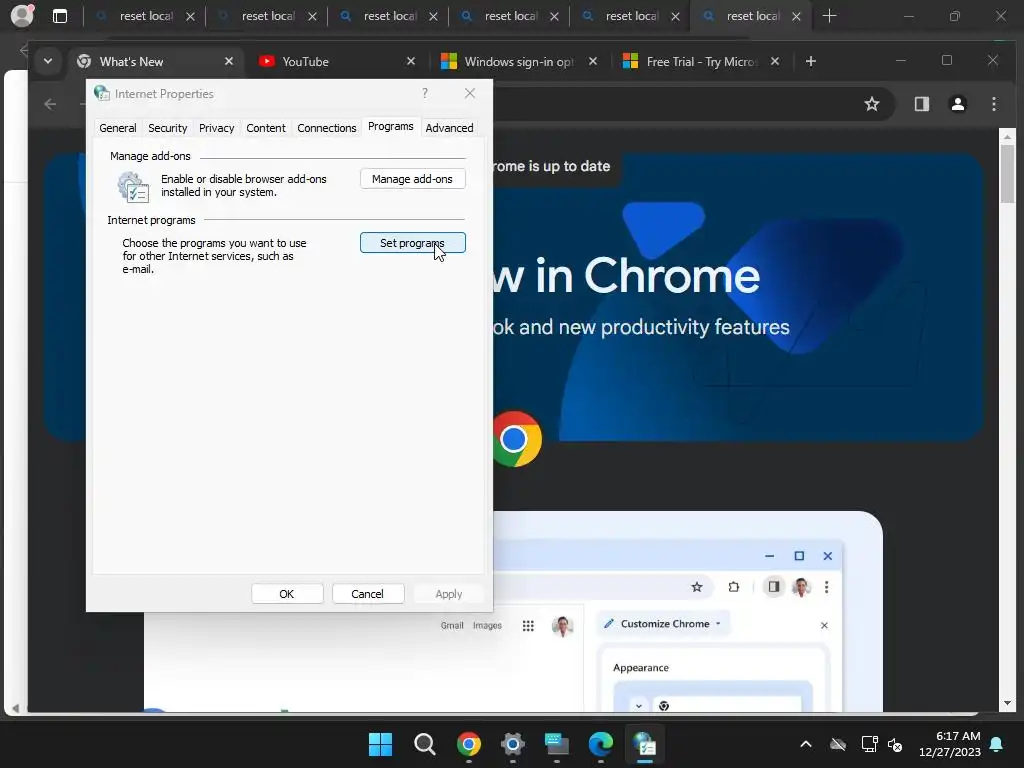Viewport: 1024px width, 768px height.
Task: Select the Programs tab
Action: [x=391, y=127]
